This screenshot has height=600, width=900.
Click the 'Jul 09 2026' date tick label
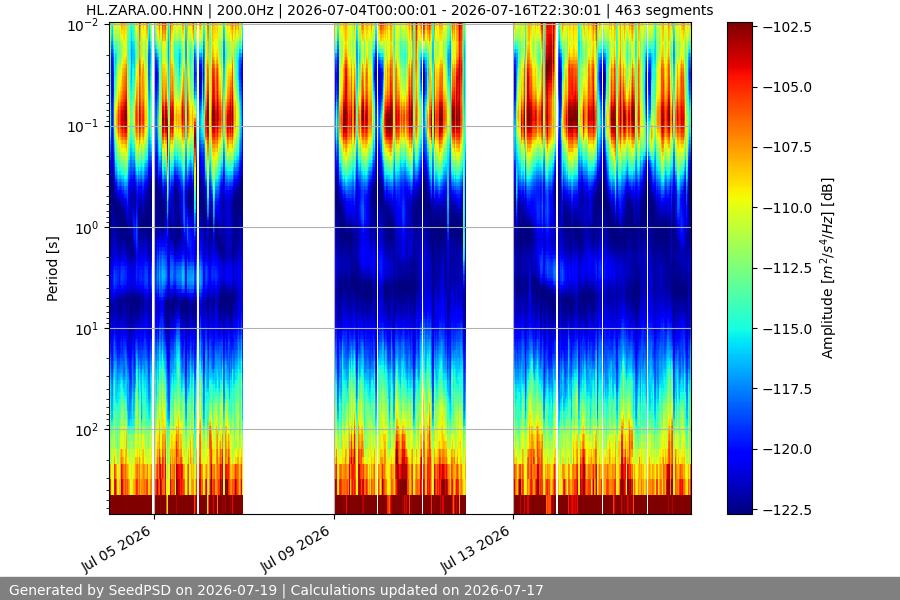click(x=296, y=549)
